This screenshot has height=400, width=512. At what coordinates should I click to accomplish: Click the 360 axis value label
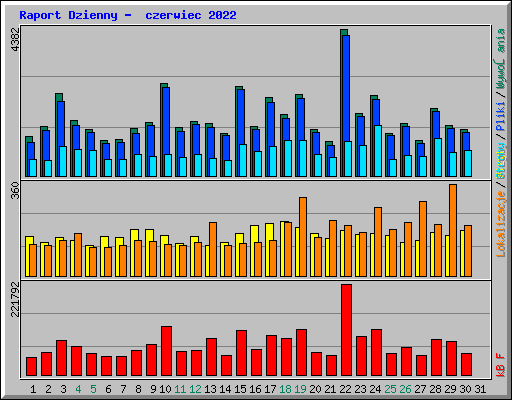pos(15,190)
